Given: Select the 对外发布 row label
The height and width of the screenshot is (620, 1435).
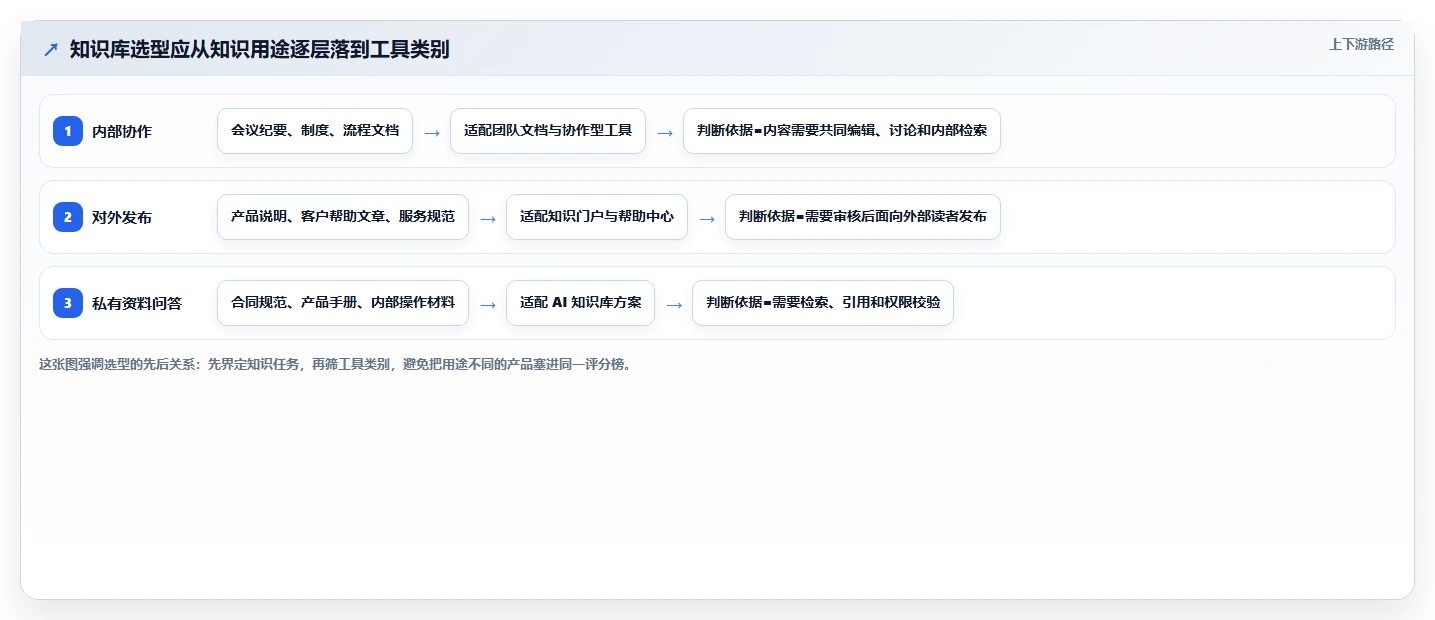Looking at the screenshot, I should pos(122,217).
